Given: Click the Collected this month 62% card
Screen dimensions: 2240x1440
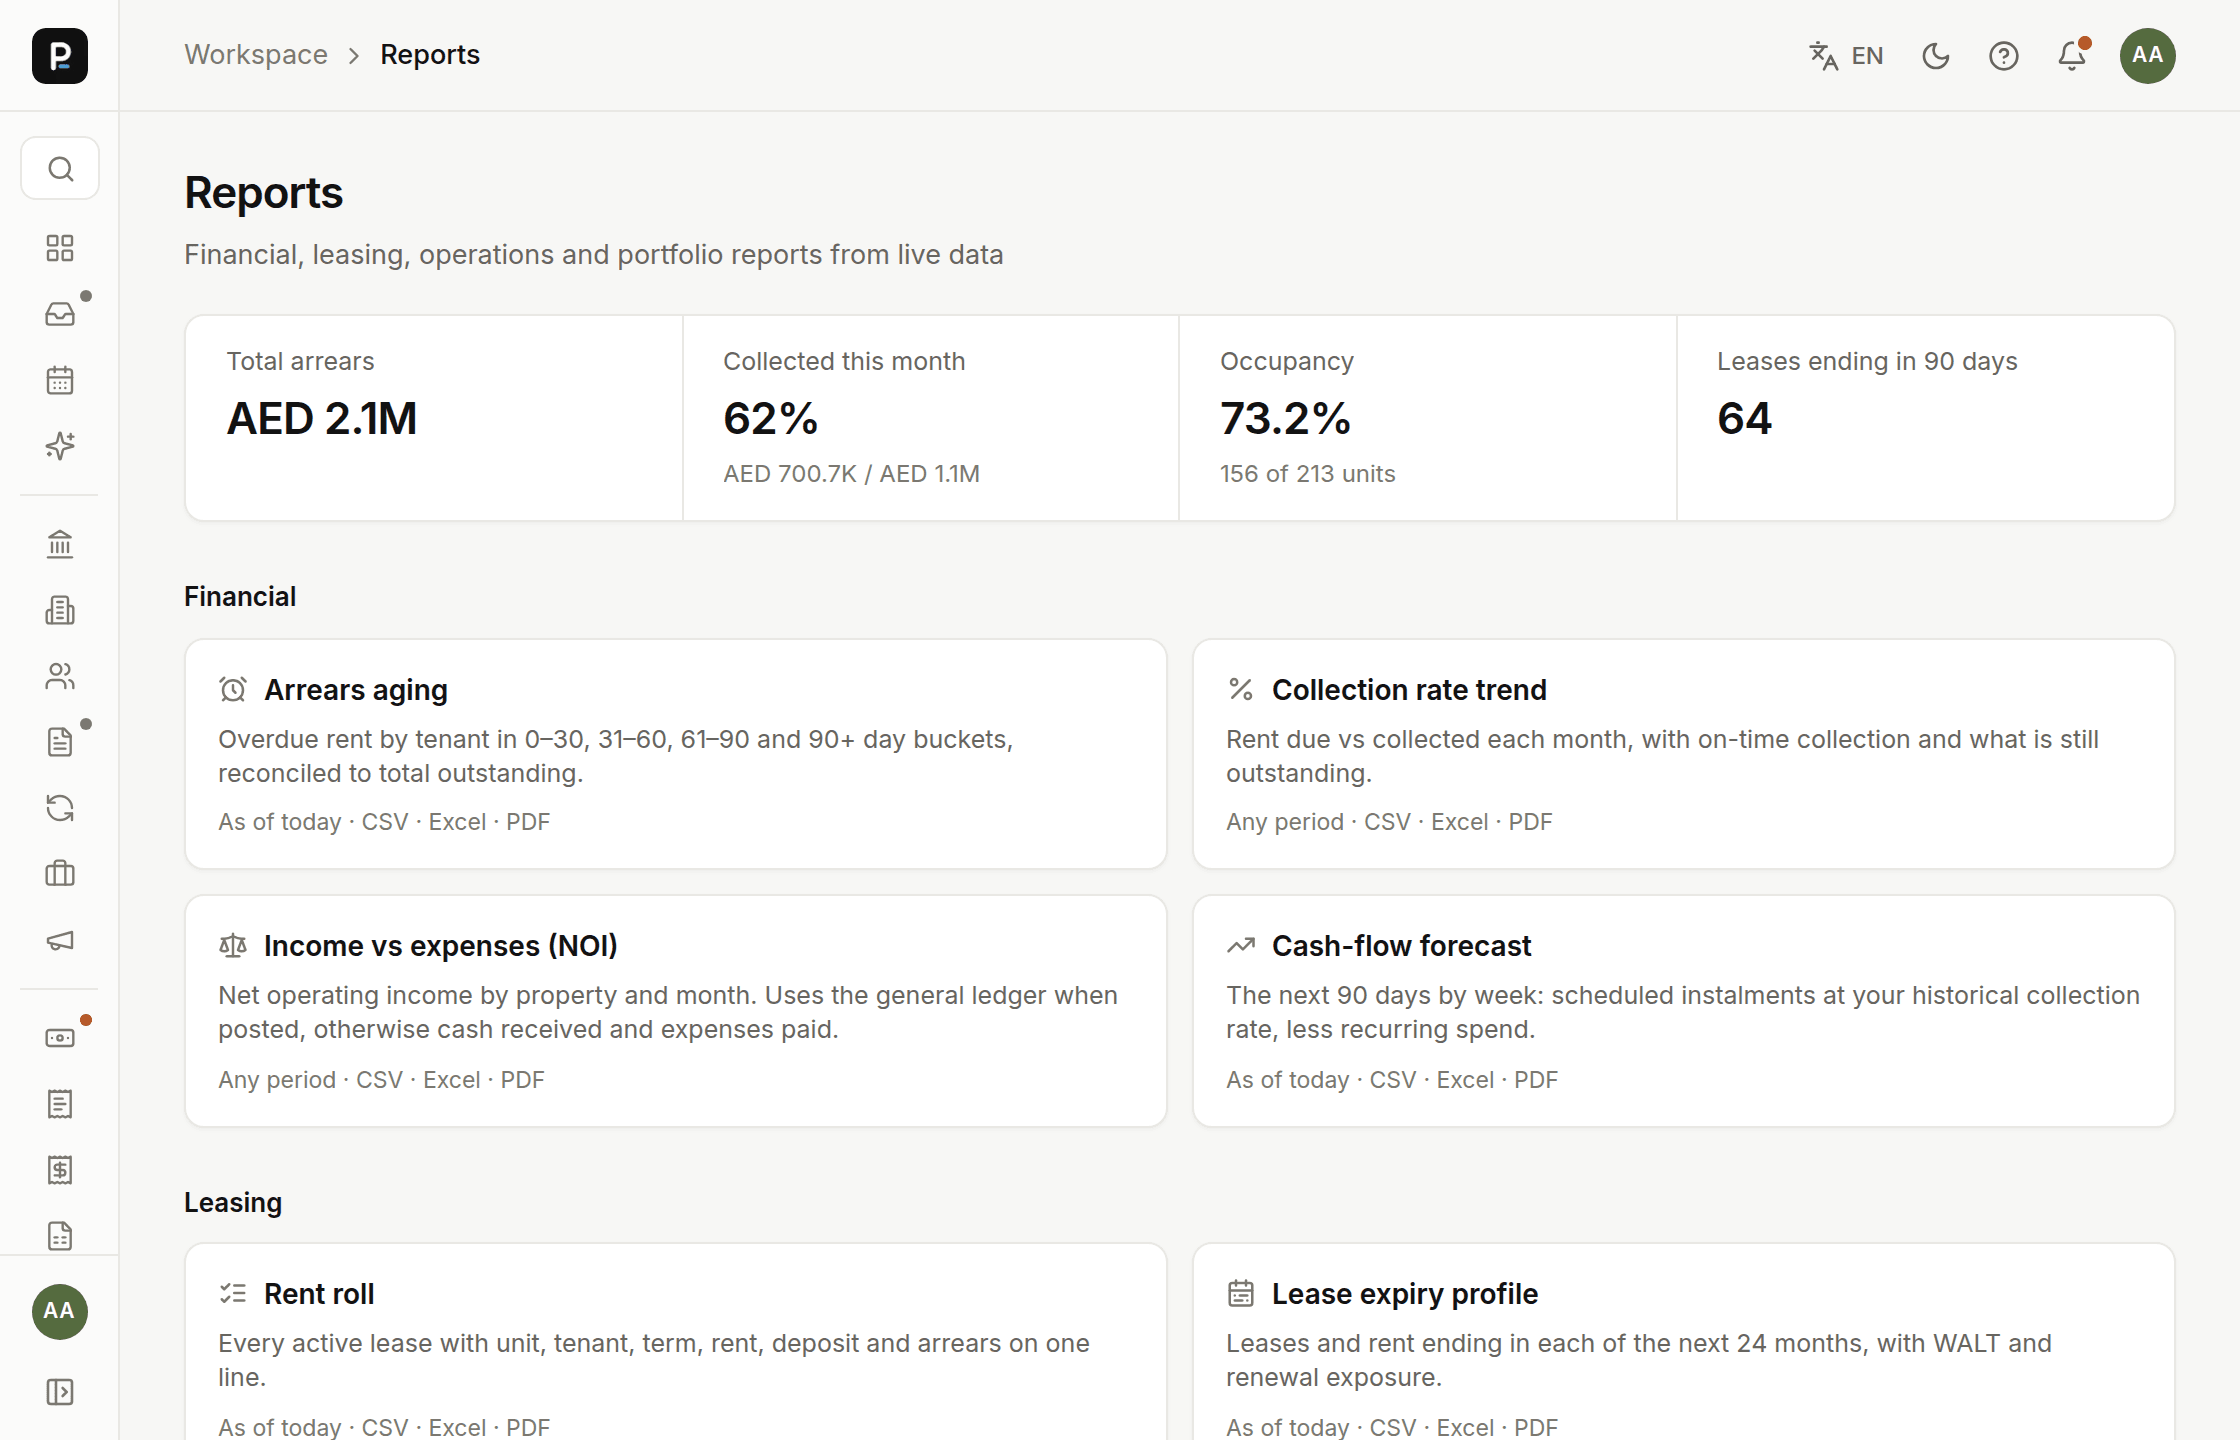Looking at the screenshot, I should pos(931,418).
